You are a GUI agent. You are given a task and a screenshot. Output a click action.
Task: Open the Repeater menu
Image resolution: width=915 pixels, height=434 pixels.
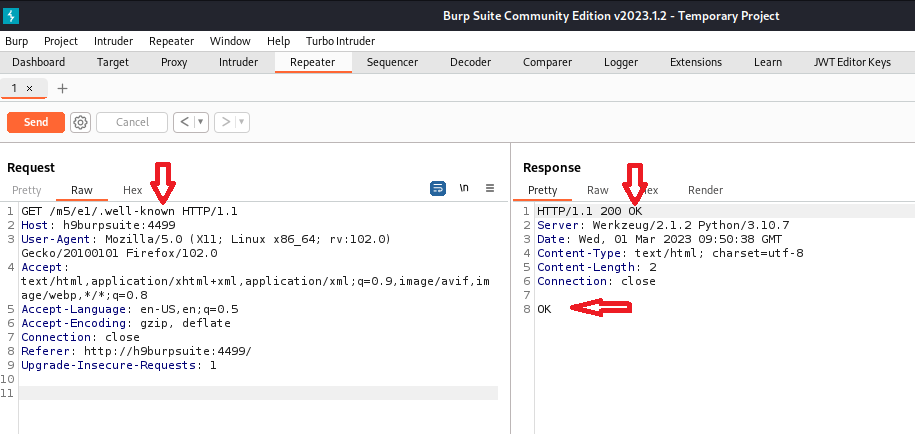172,41
